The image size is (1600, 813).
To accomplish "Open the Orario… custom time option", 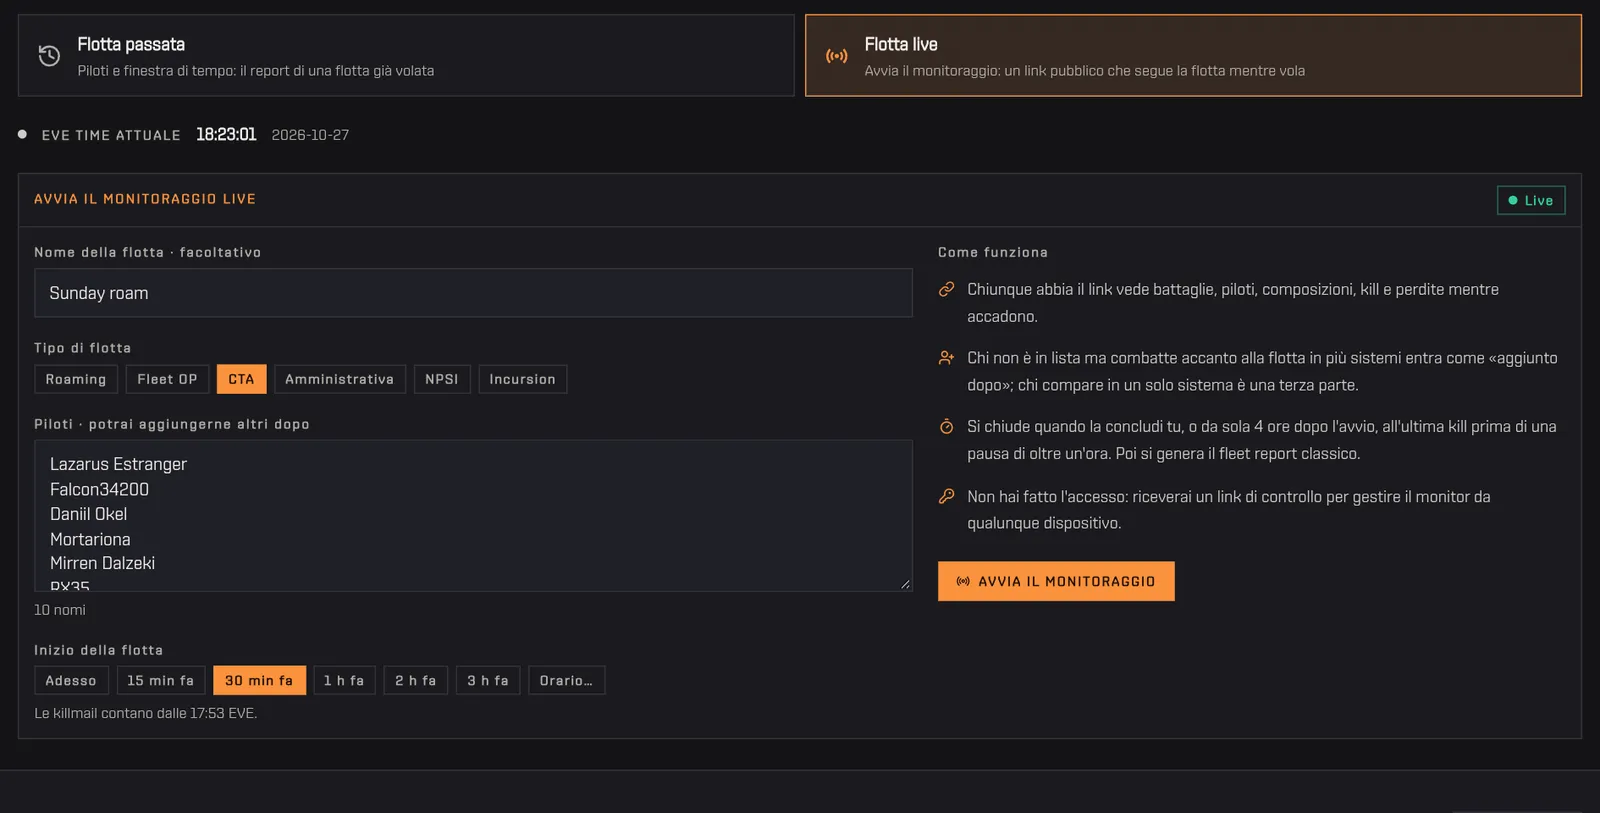I will coord(566,680).
